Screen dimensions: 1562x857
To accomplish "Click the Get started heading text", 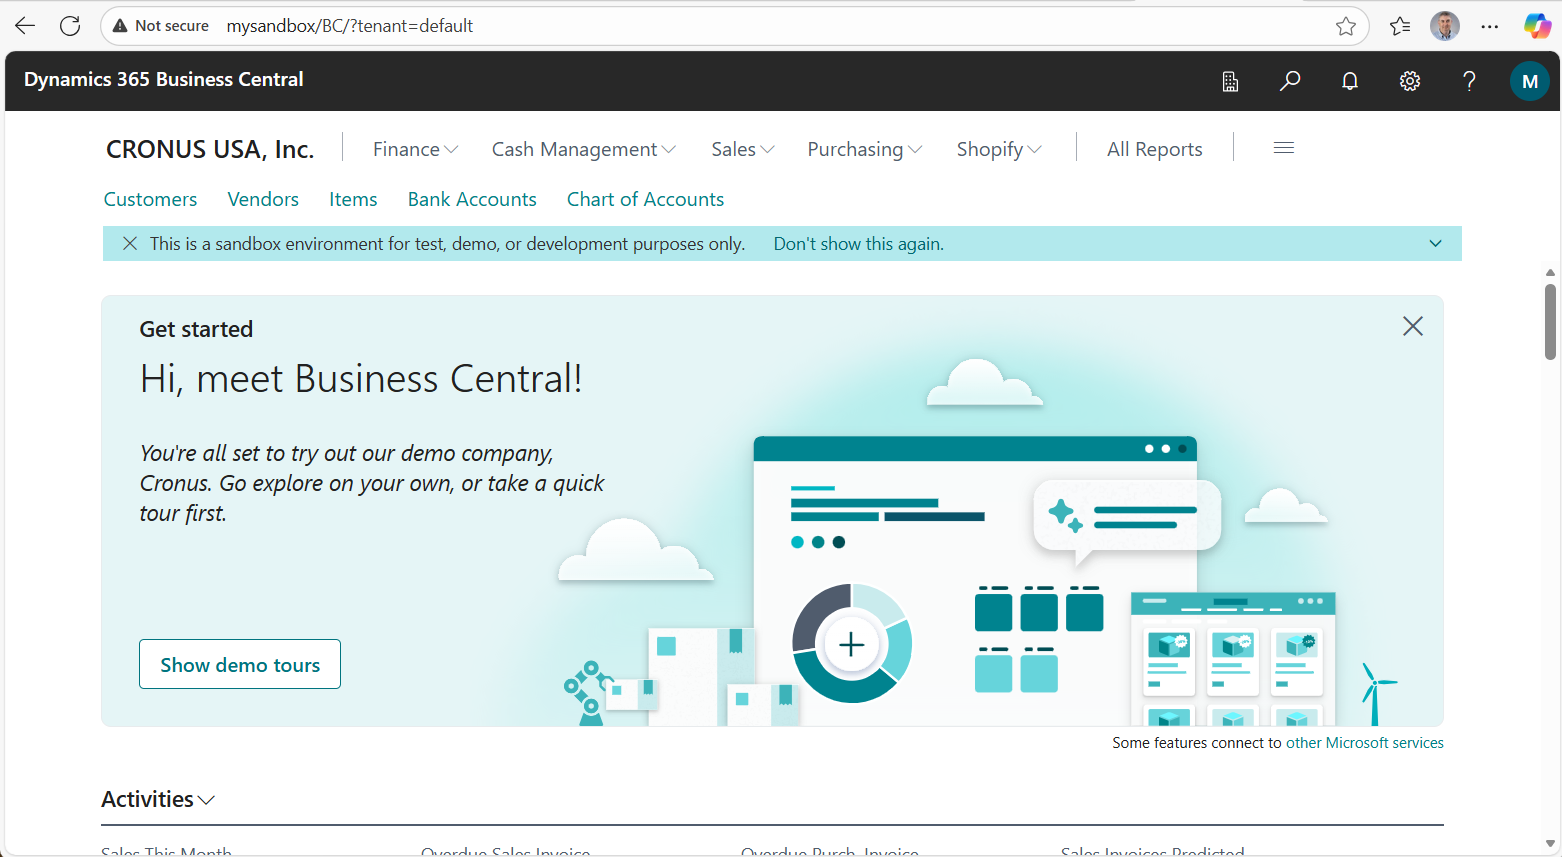I will click(196, 329).
